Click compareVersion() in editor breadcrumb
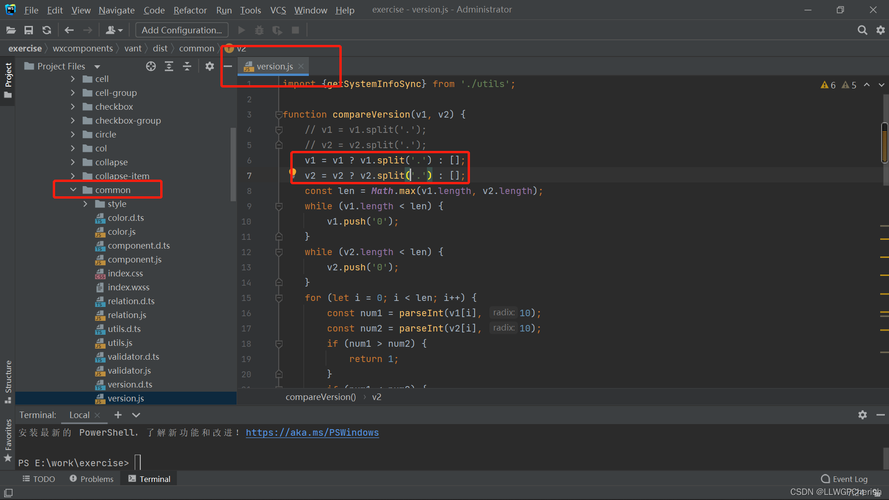 click(x=321, y=397)
